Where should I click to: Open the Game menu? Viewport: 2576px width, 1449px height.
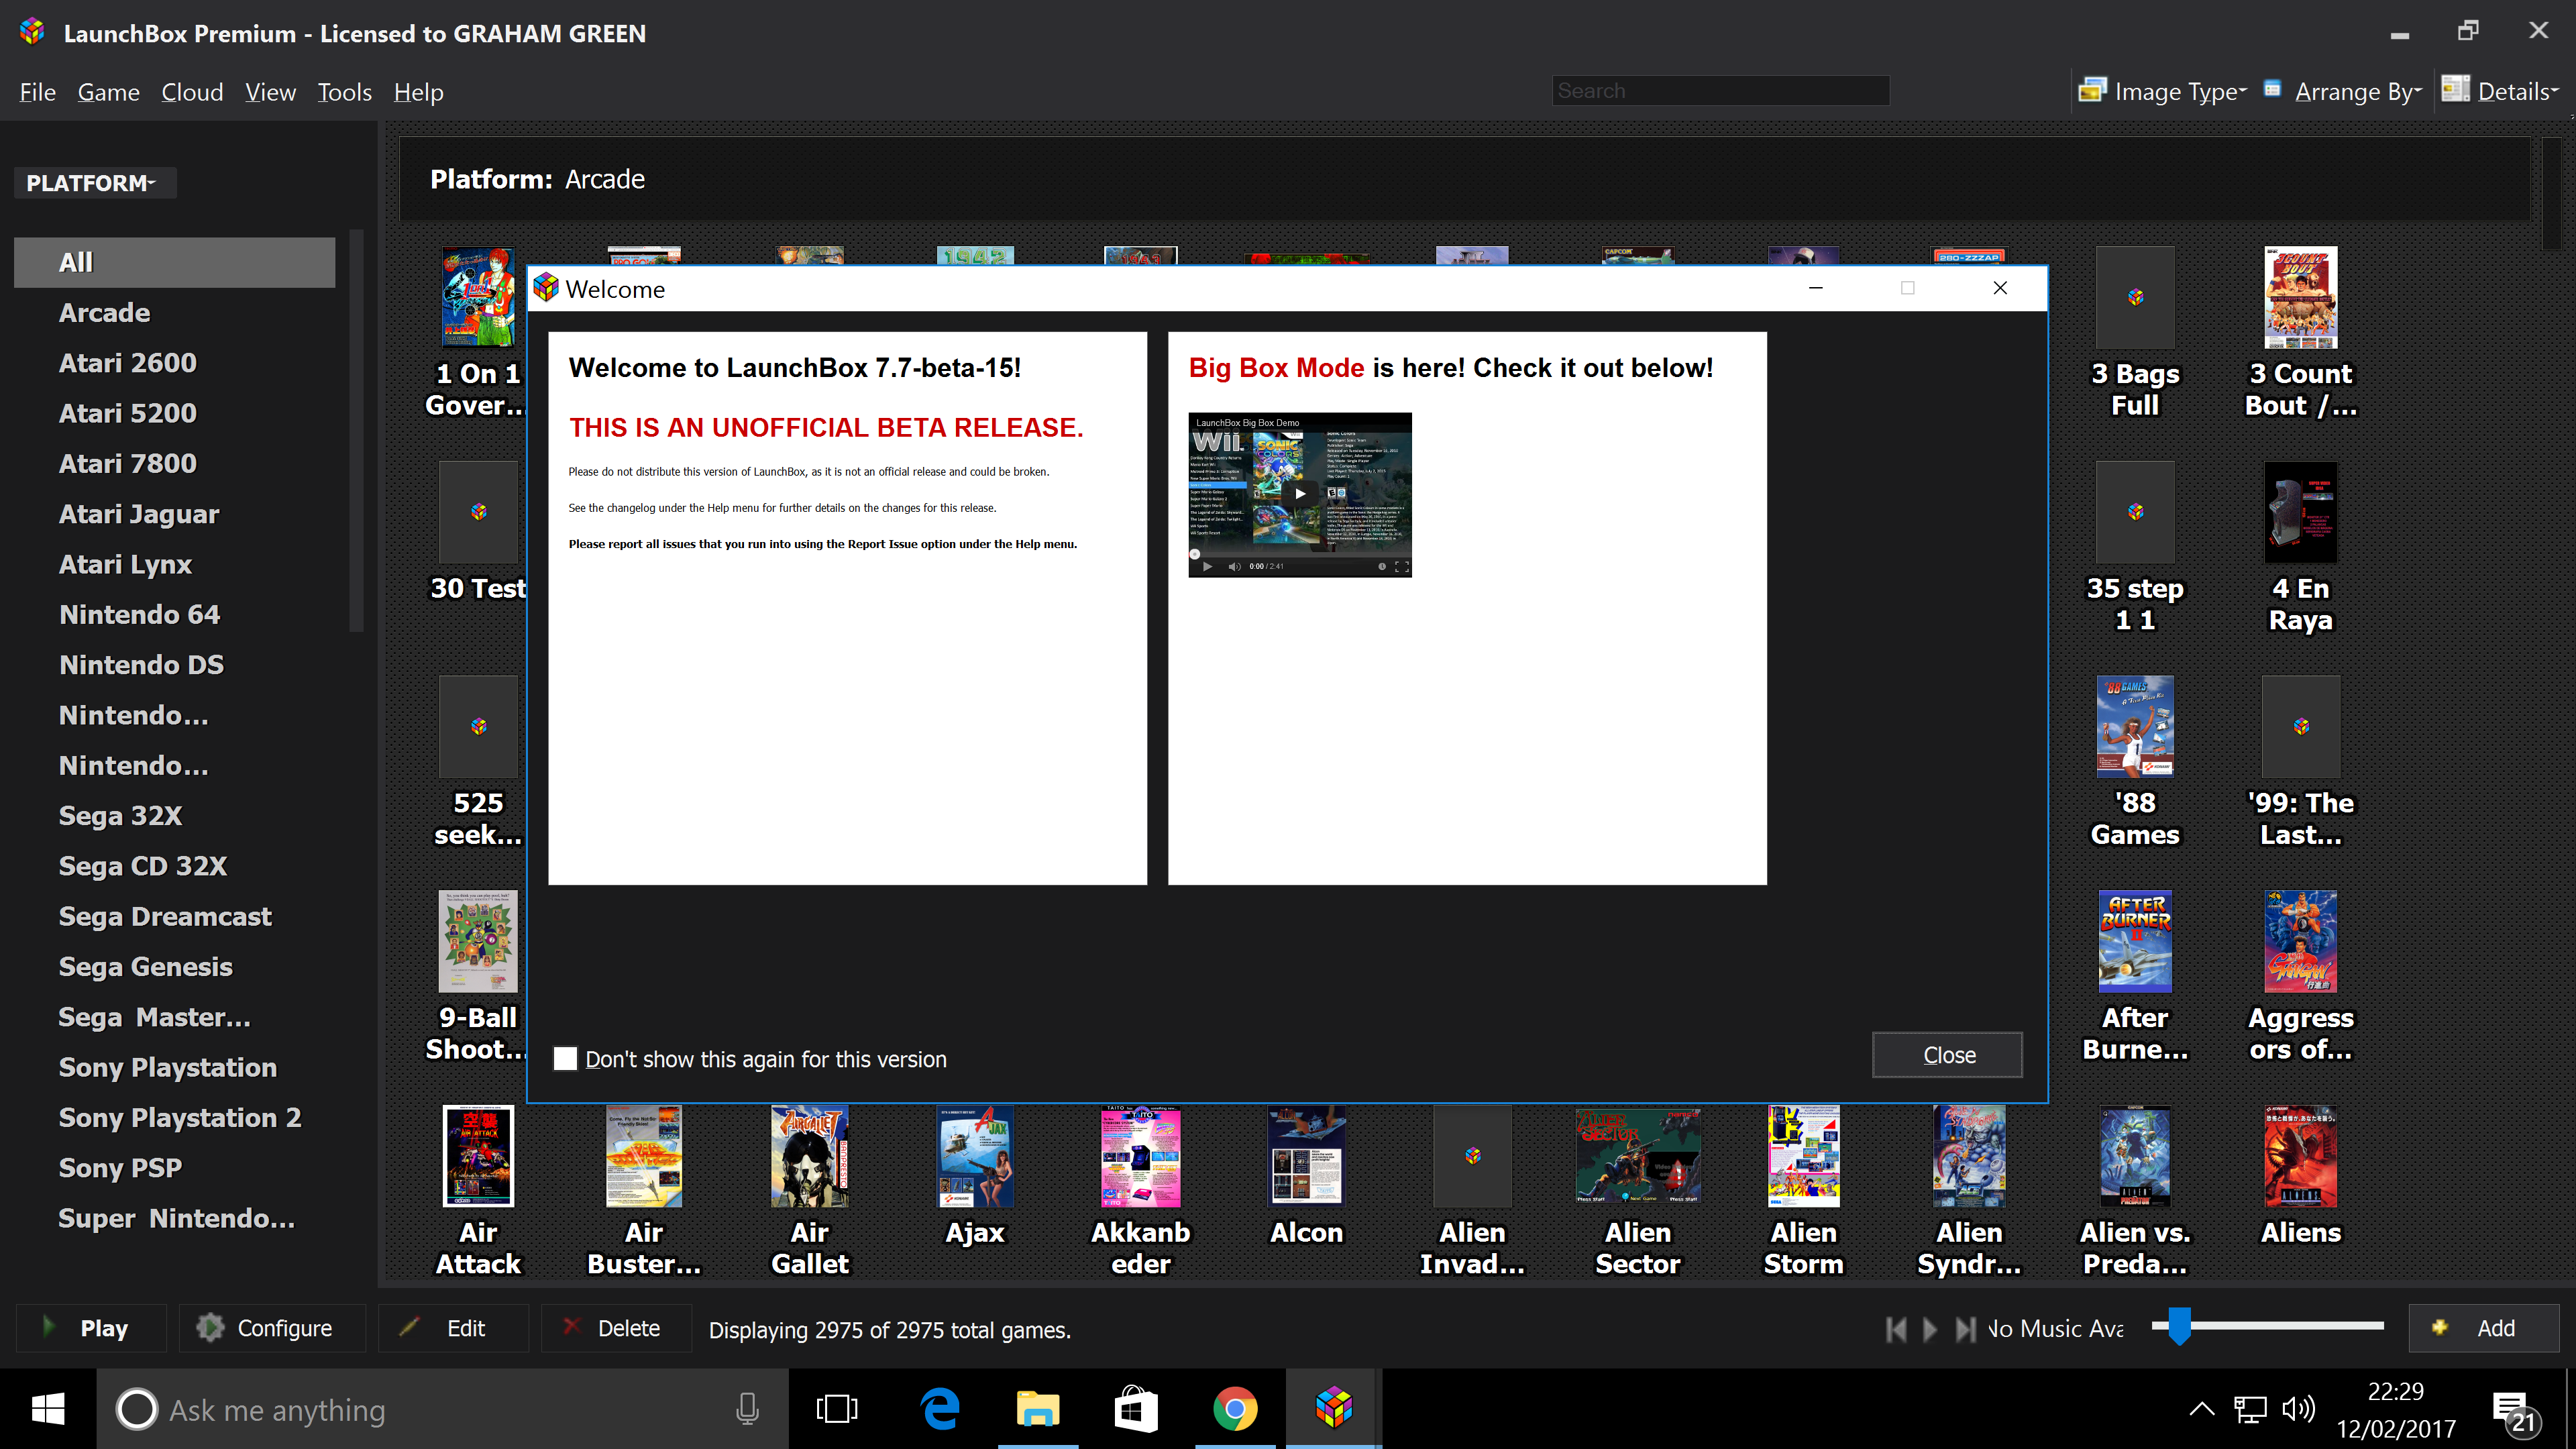coord(108,92)
